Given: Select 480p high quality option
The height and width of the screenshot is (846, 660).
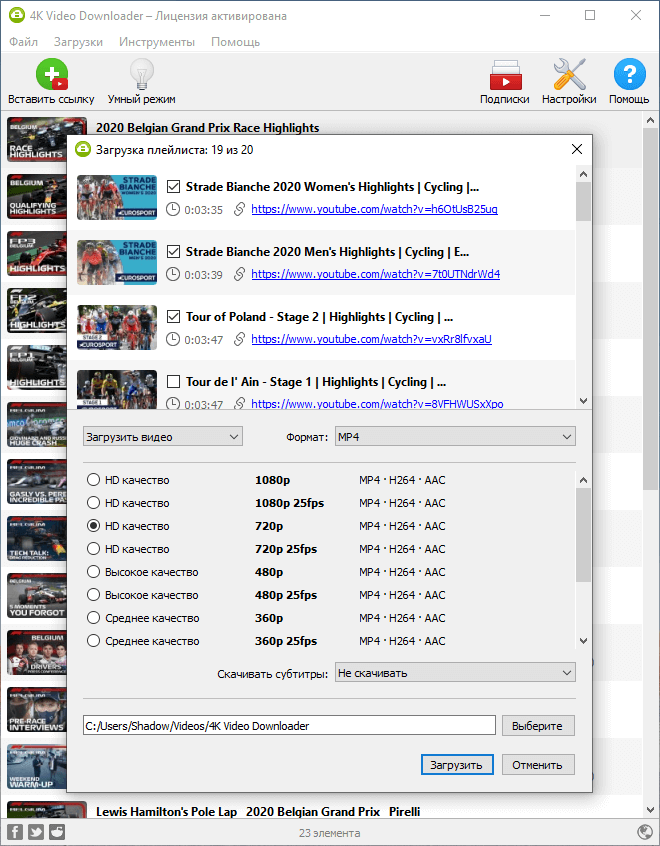Looking at the screenshot, I should (x=93, y=572).
